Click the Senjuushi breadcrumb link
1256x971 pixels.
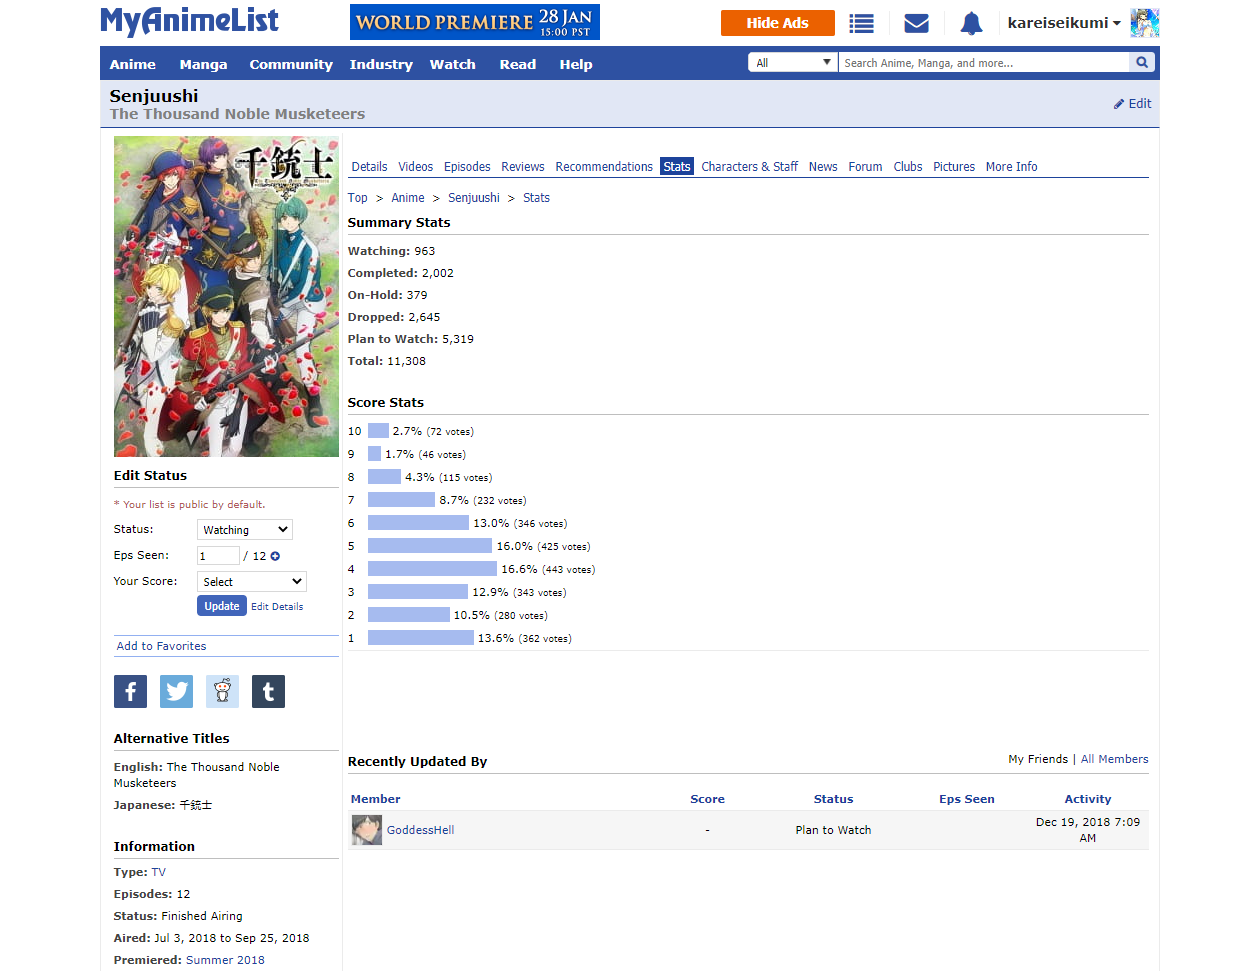(x=474, y=198)
